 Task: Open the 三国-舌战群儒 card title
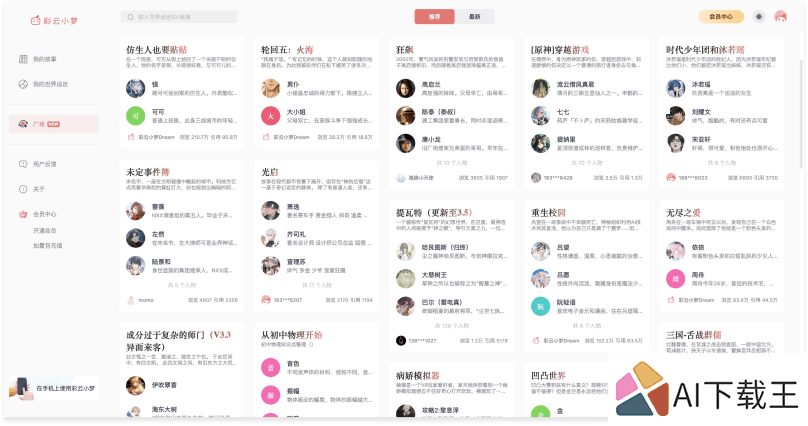(694, 335)
